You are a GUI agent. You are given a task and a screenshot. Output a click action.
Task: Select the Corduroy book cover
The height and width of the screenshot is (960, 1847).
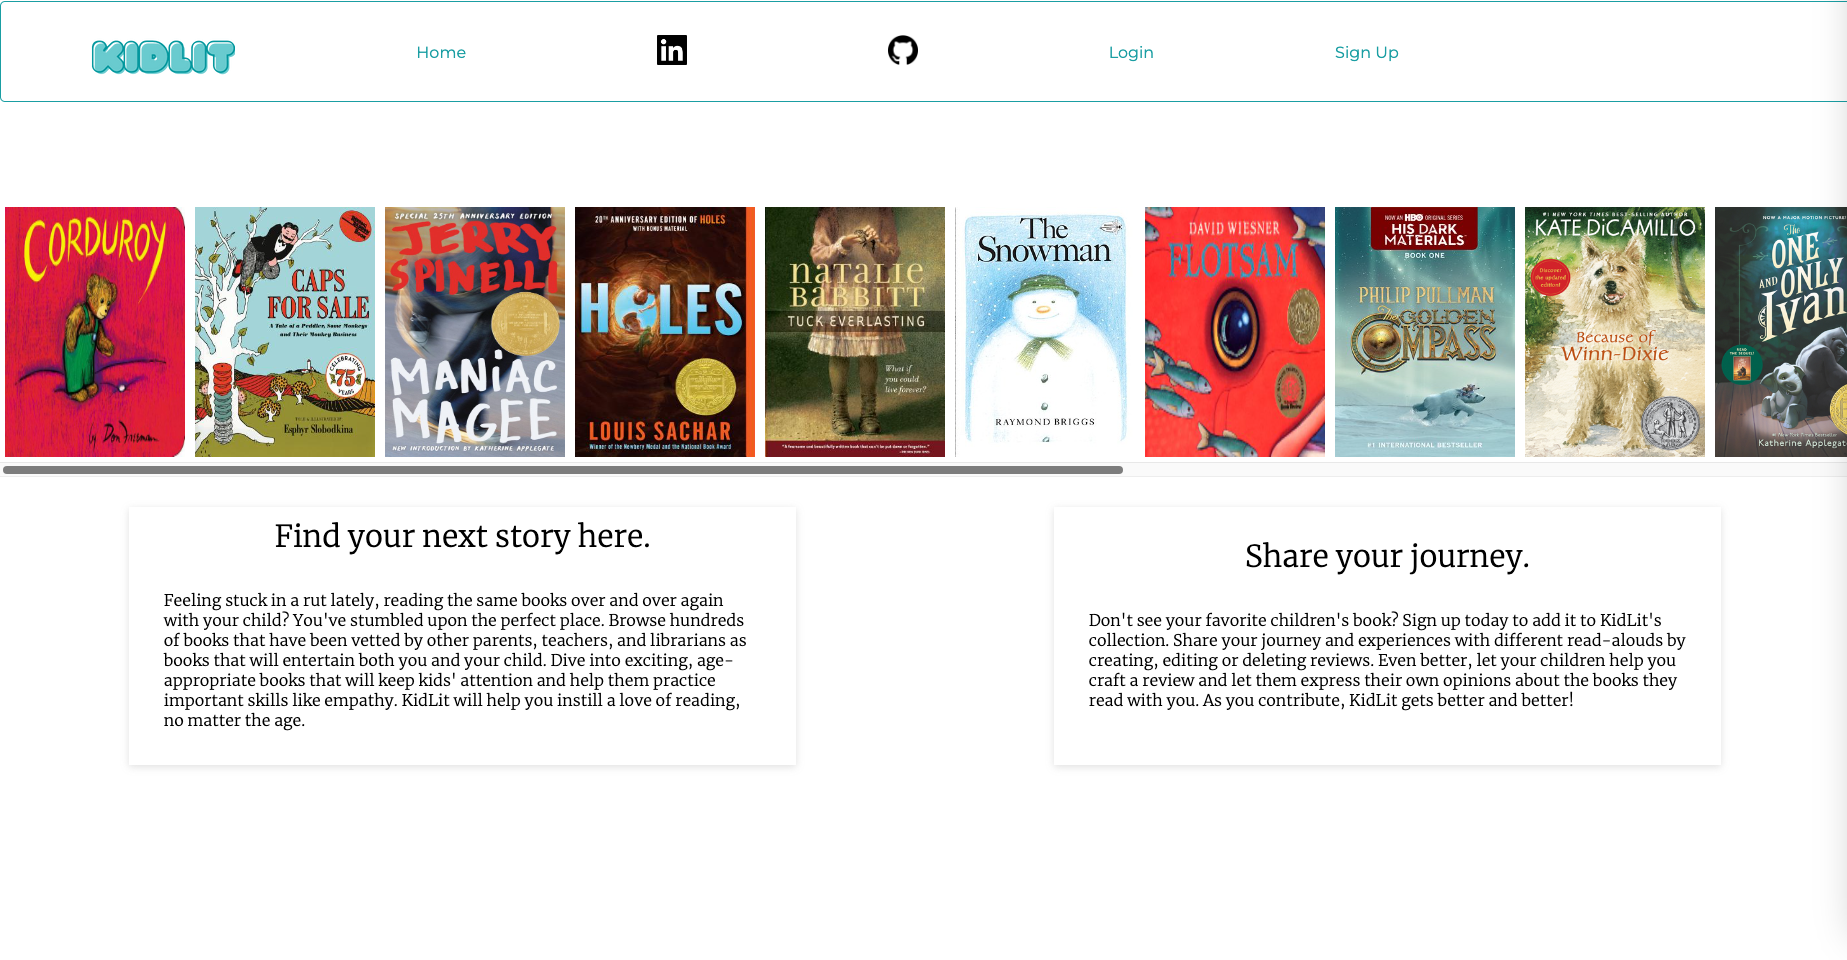[95, 332]
